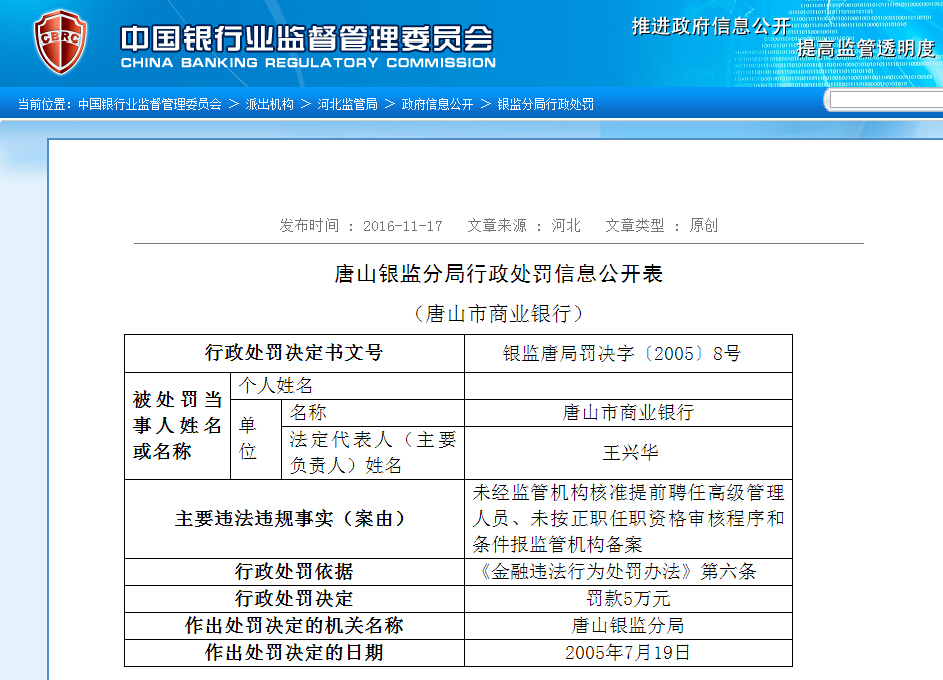Select document number 银监唐局罚决字〔2005〕8号

pos(622,354)
